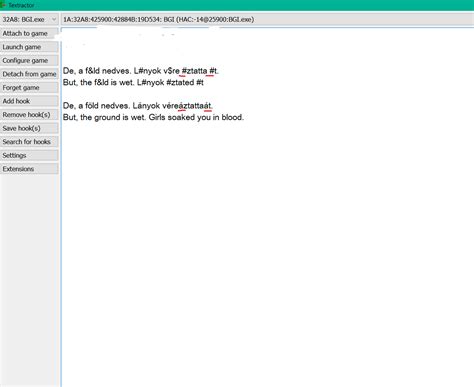The width and height of the screenshot is (474, 387).
Task: Open the Settings button
Action: pyautogui.click(x=29, y=155)
